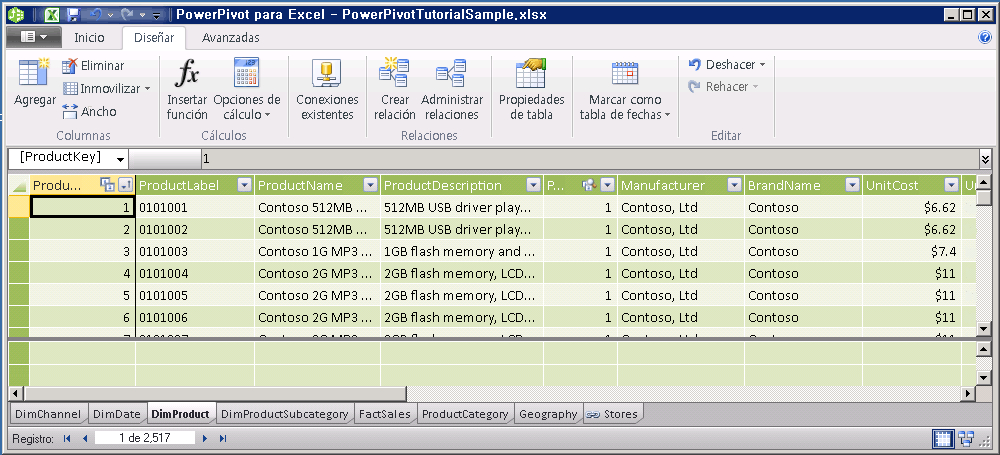Viewport: 1000px width, 455px height.
Task: Open the ProductName column filter dropdown
Action: (x=370, y=185)
